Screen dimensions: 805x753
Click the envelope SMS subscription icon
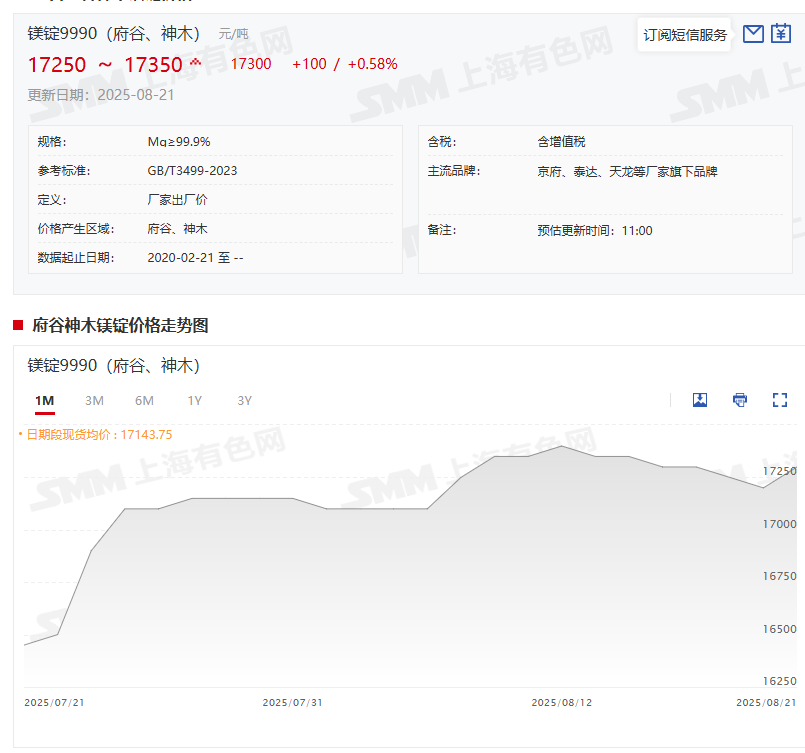(753, 34)
